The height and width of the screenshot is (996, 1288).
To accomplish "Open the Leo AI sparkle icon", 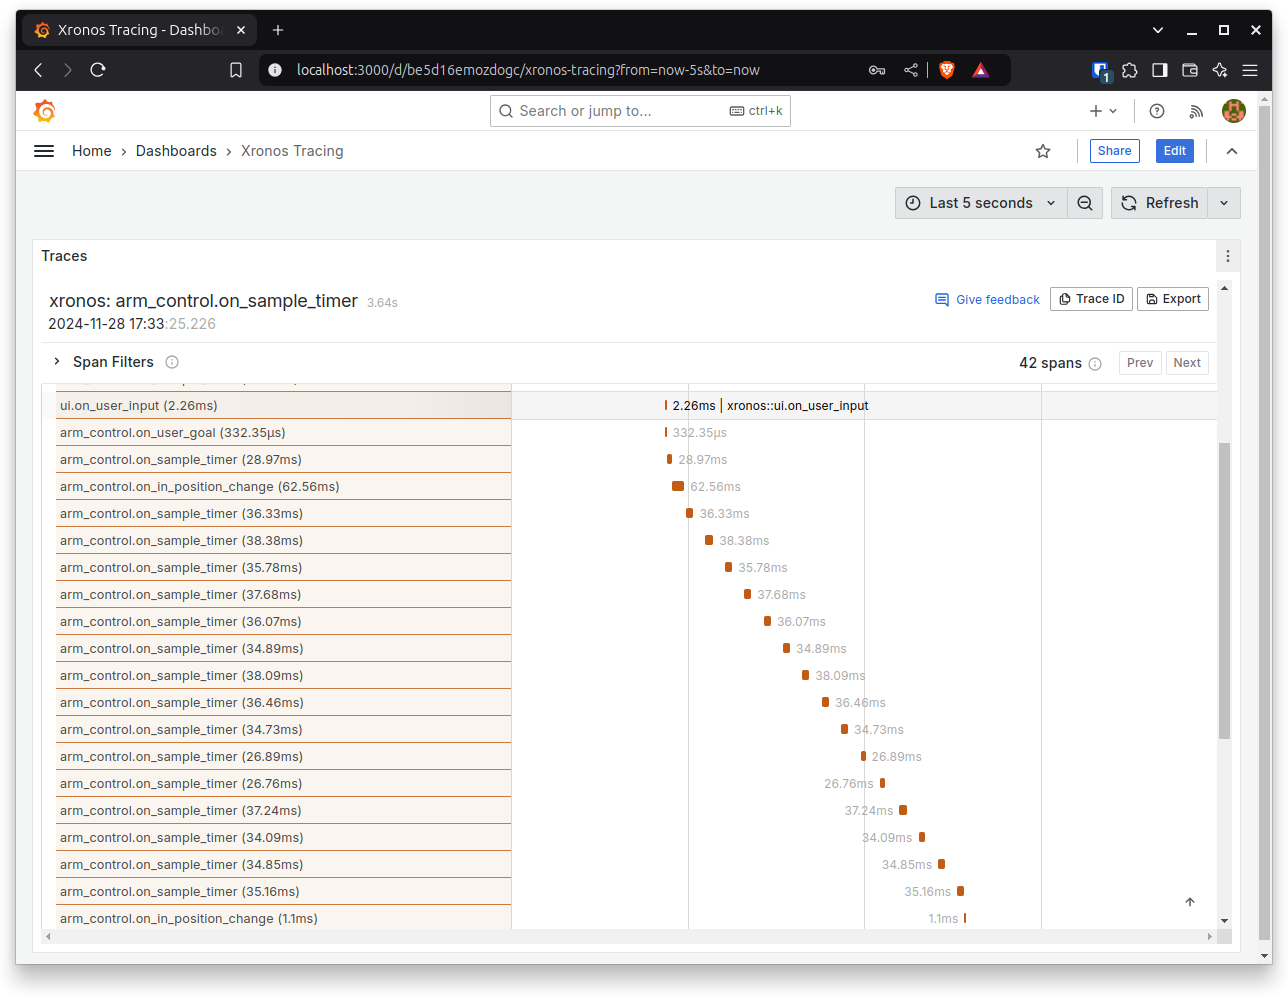I will (x=1220, y=70).
